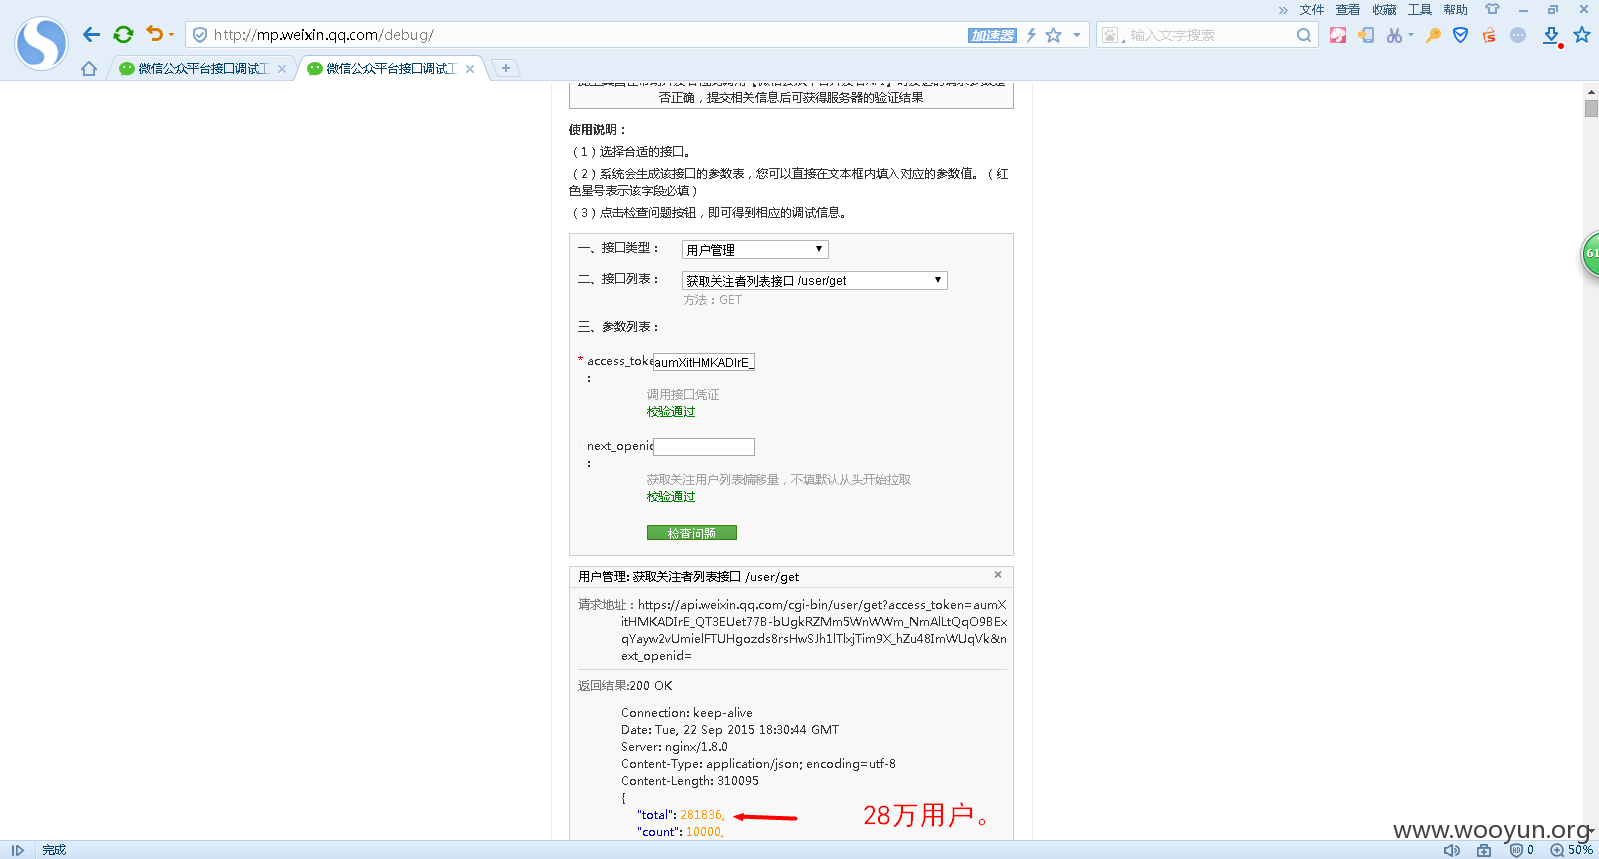Click 校验通过 under access_token
This screenshot has width=1599, height=859.
pos(671,411)
